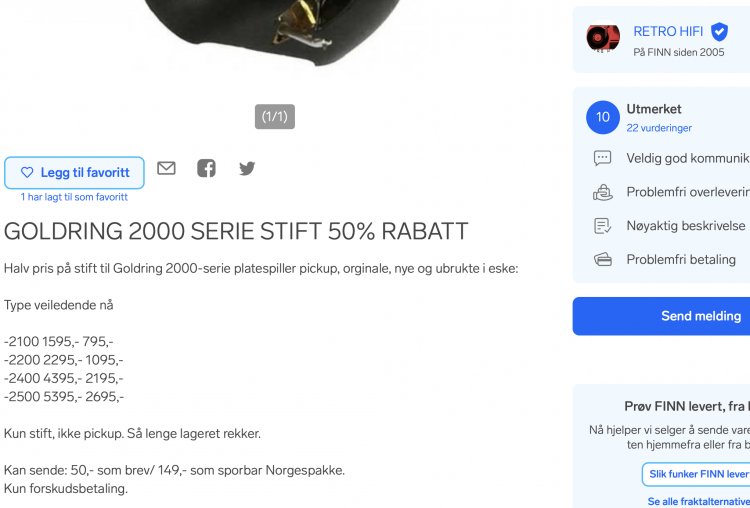The height and width of the screenshot is (508, 750).
Task: Open Se alle fraktalternativer link
Action: pyautogui.click(x=698, y=501)
